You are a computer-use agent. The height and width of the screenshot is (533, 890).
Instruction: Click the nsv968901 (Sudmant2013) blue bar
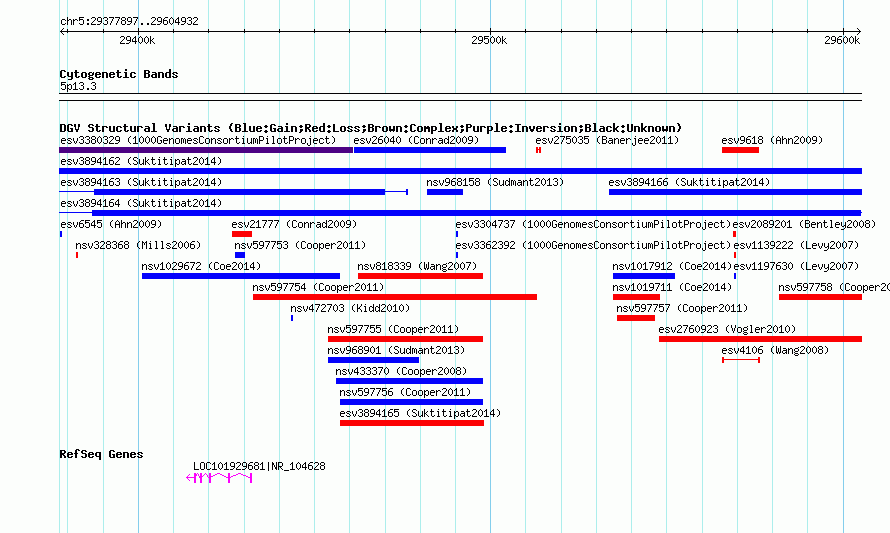(x=373, y=360)
